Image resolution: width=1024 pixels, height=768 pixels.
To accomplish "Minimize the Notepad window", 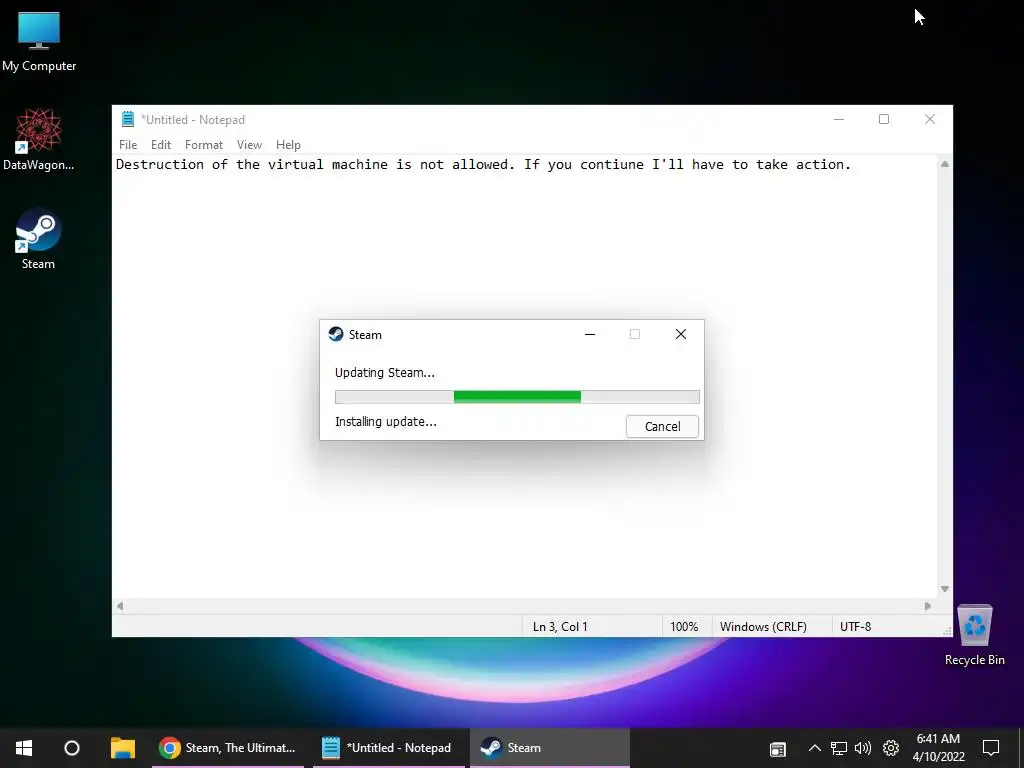I will click(x=839, y=120).
